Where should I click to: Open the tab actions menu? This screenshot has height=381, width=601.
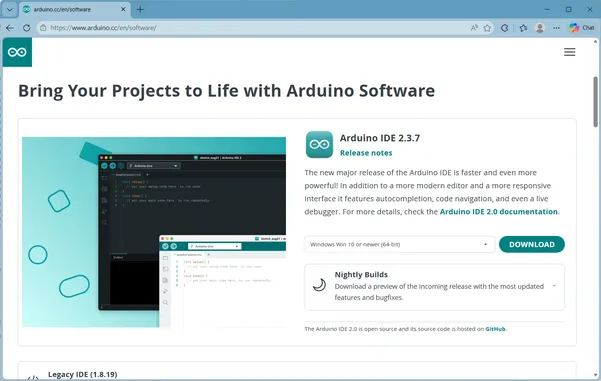[x=10, y=9]
